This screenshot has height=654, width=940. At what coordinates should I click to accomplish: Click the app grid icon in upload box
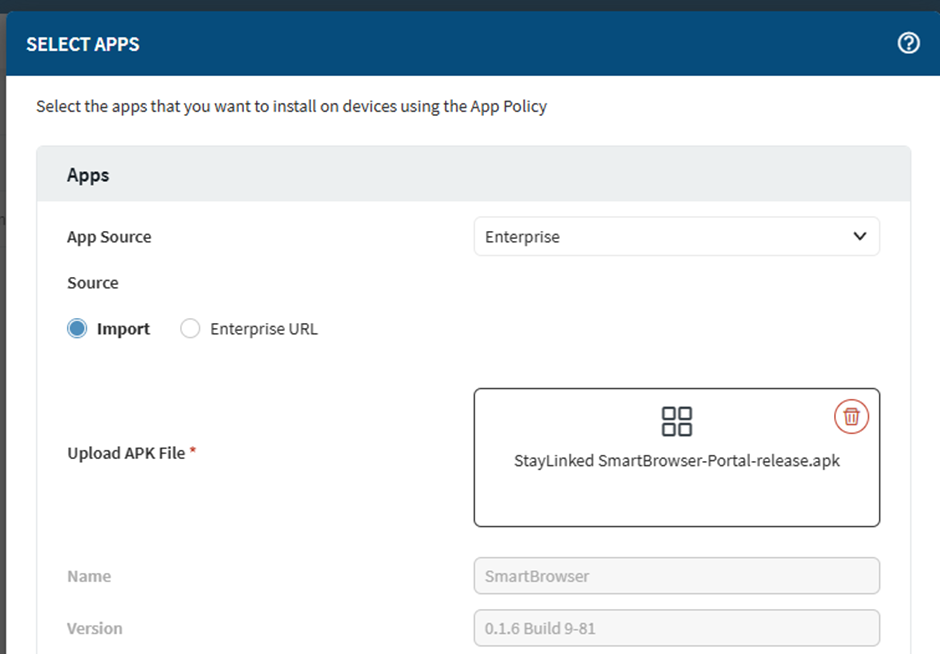677,421
